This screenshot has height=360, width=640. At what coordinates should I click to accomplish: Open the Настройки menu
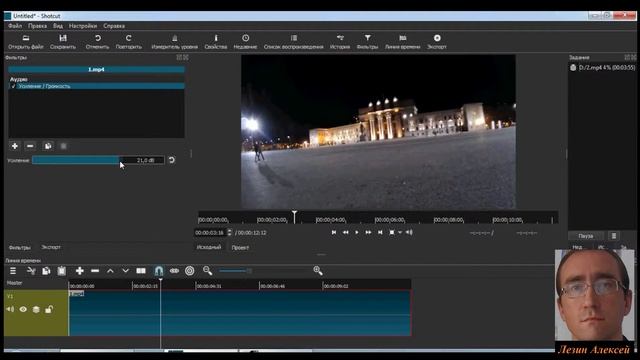(x=83, y=26)
